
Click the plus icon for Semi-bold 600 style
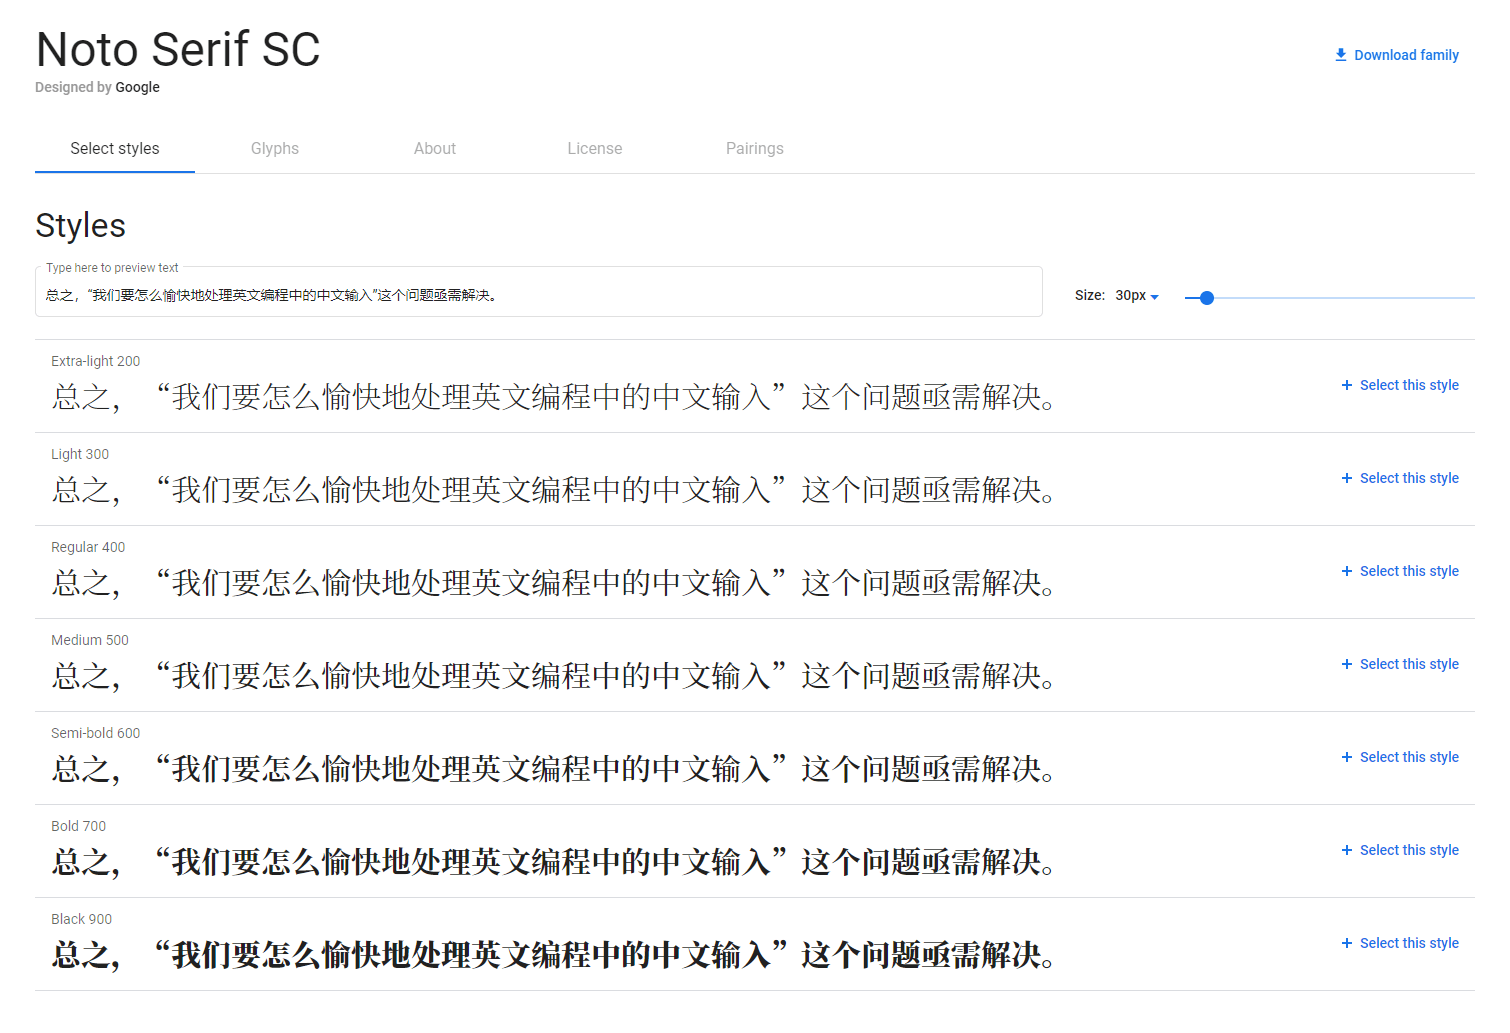click(x=1347, y=757)
